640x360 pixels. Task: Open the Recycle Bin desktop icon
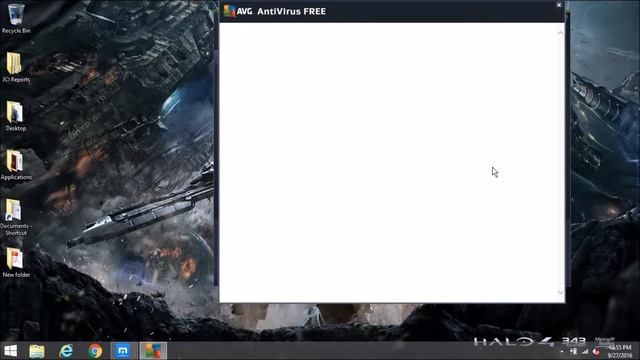16,18
